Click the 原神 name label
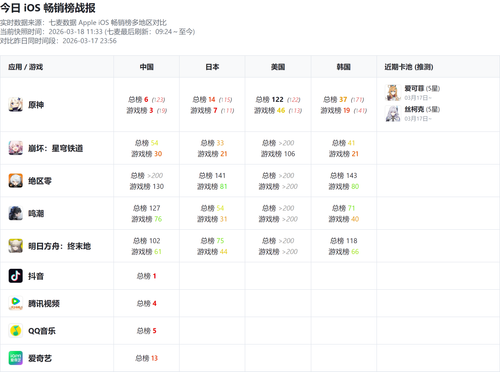The image size is (500, 372). 36,105
